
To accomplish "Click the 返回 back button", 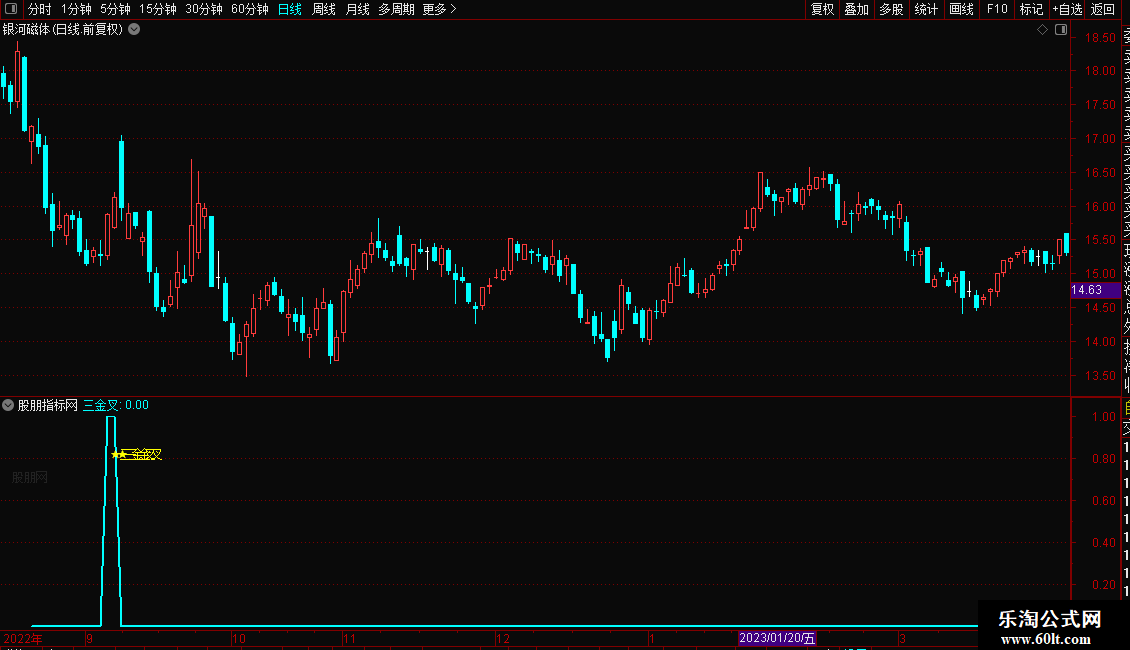I will click(1103, 9).
